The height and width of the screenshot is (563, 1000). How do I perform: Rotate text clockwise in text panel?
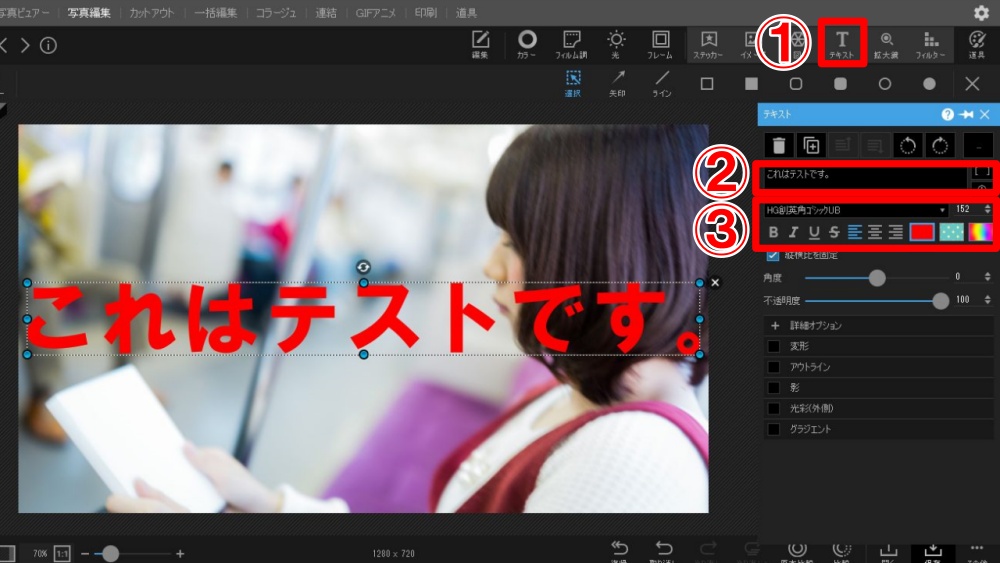click(x=940, y=145)
